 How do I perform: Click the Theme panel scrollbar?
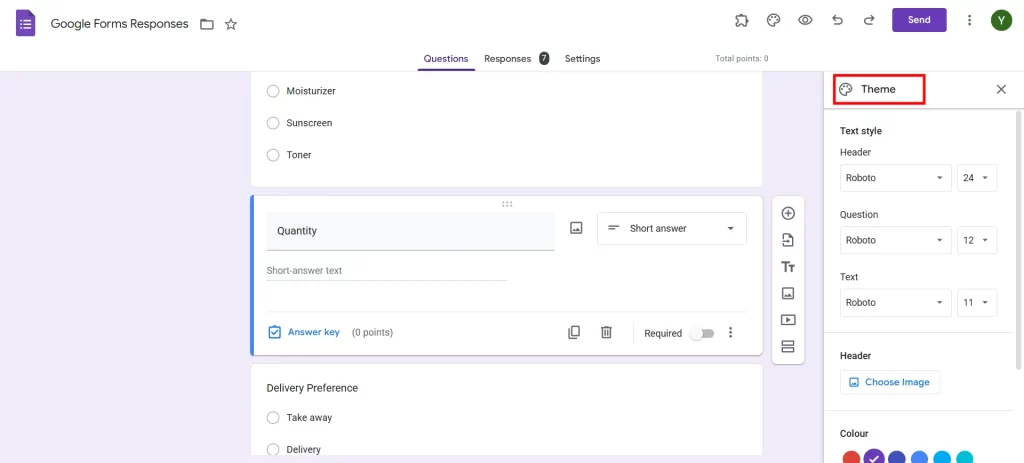1017,240
